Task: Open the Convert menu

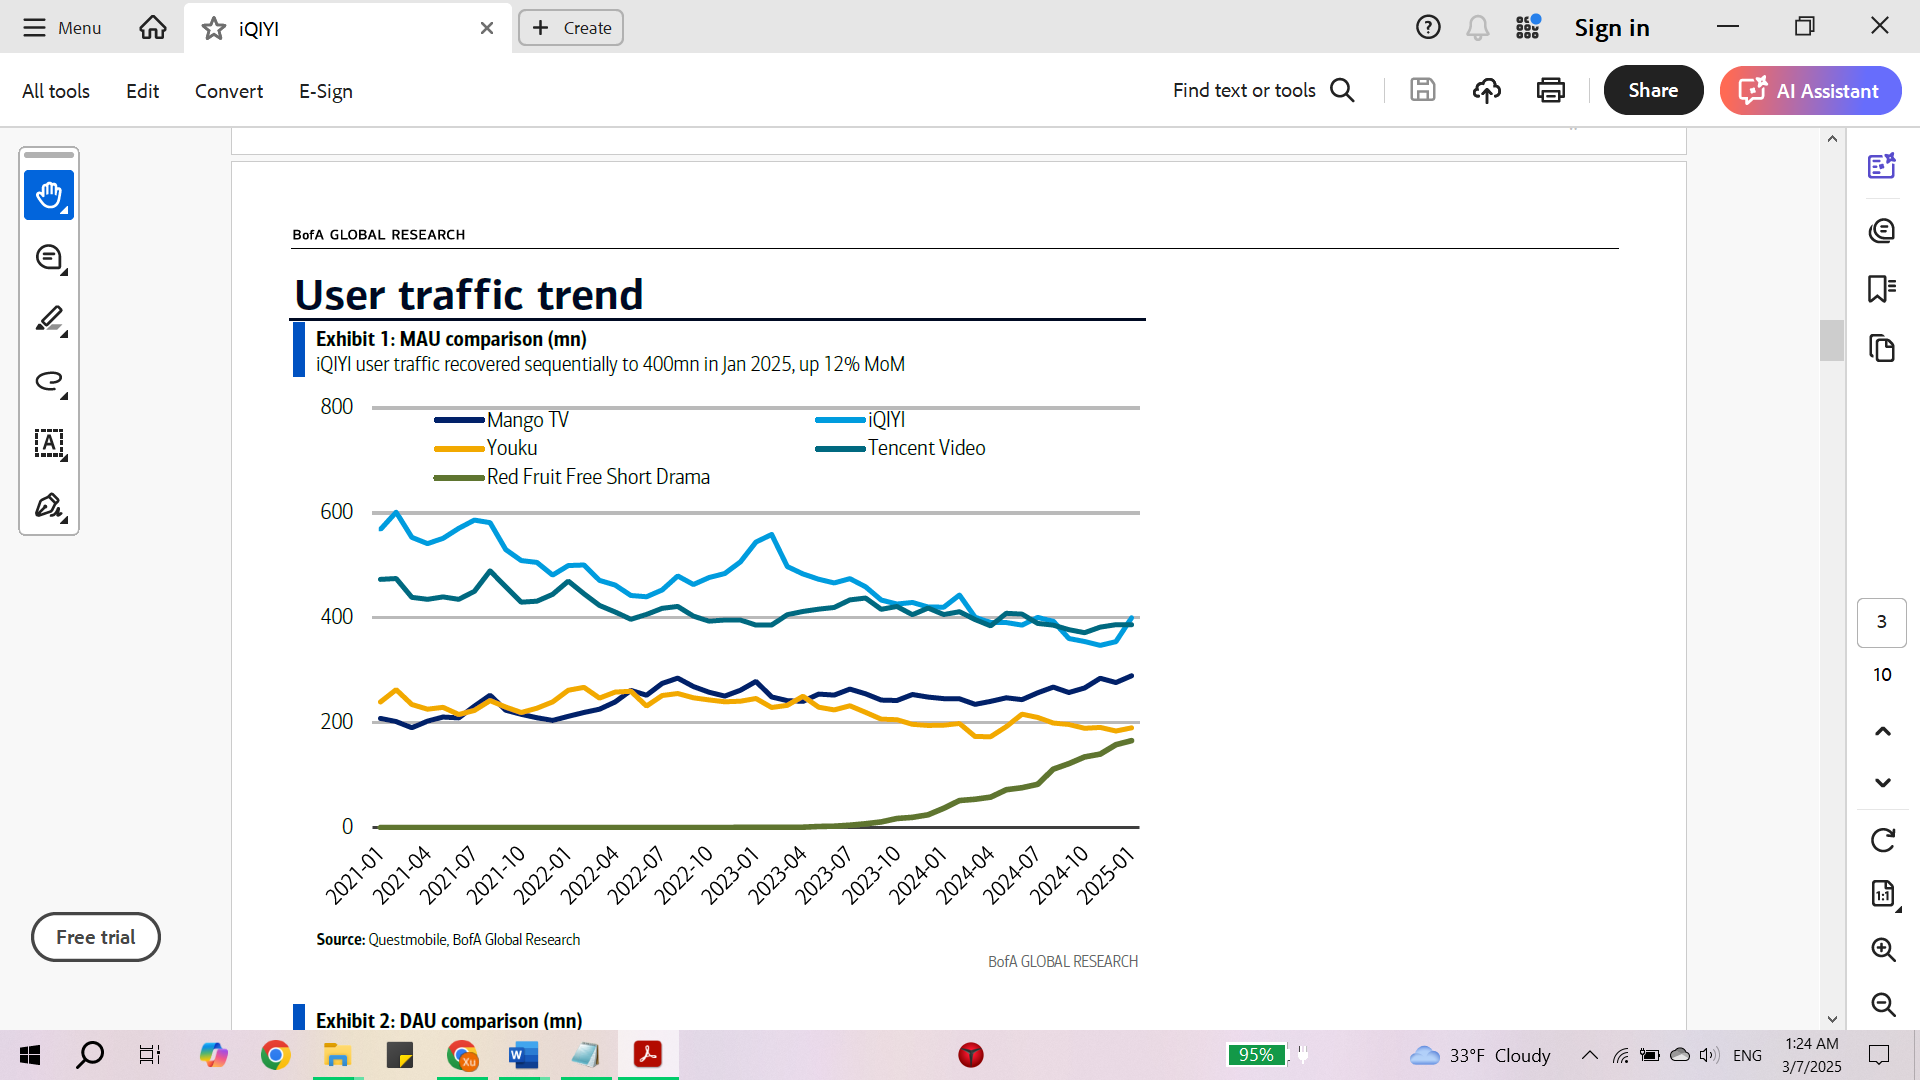Action: coord(229,91)
